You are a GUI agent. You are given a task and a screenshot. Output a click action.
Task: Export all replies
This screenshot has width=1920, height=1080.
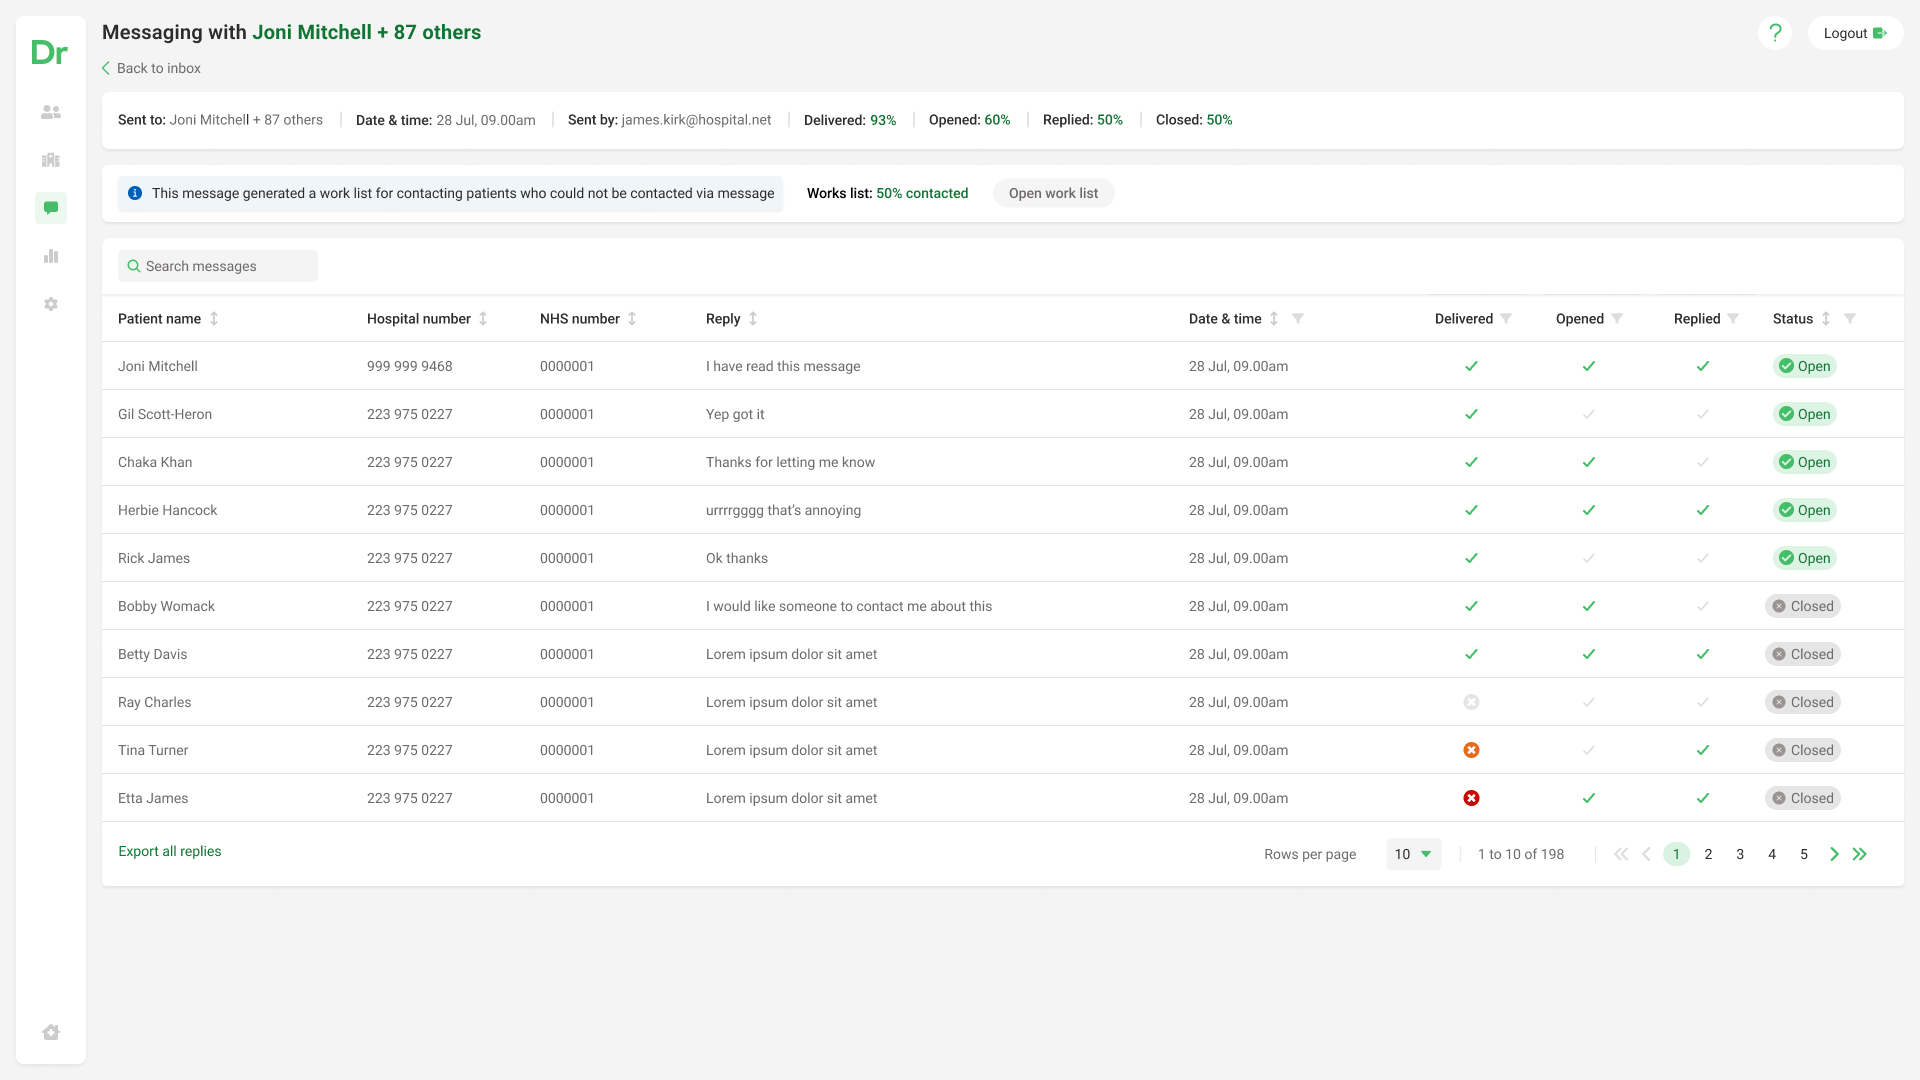coord(169,851)
